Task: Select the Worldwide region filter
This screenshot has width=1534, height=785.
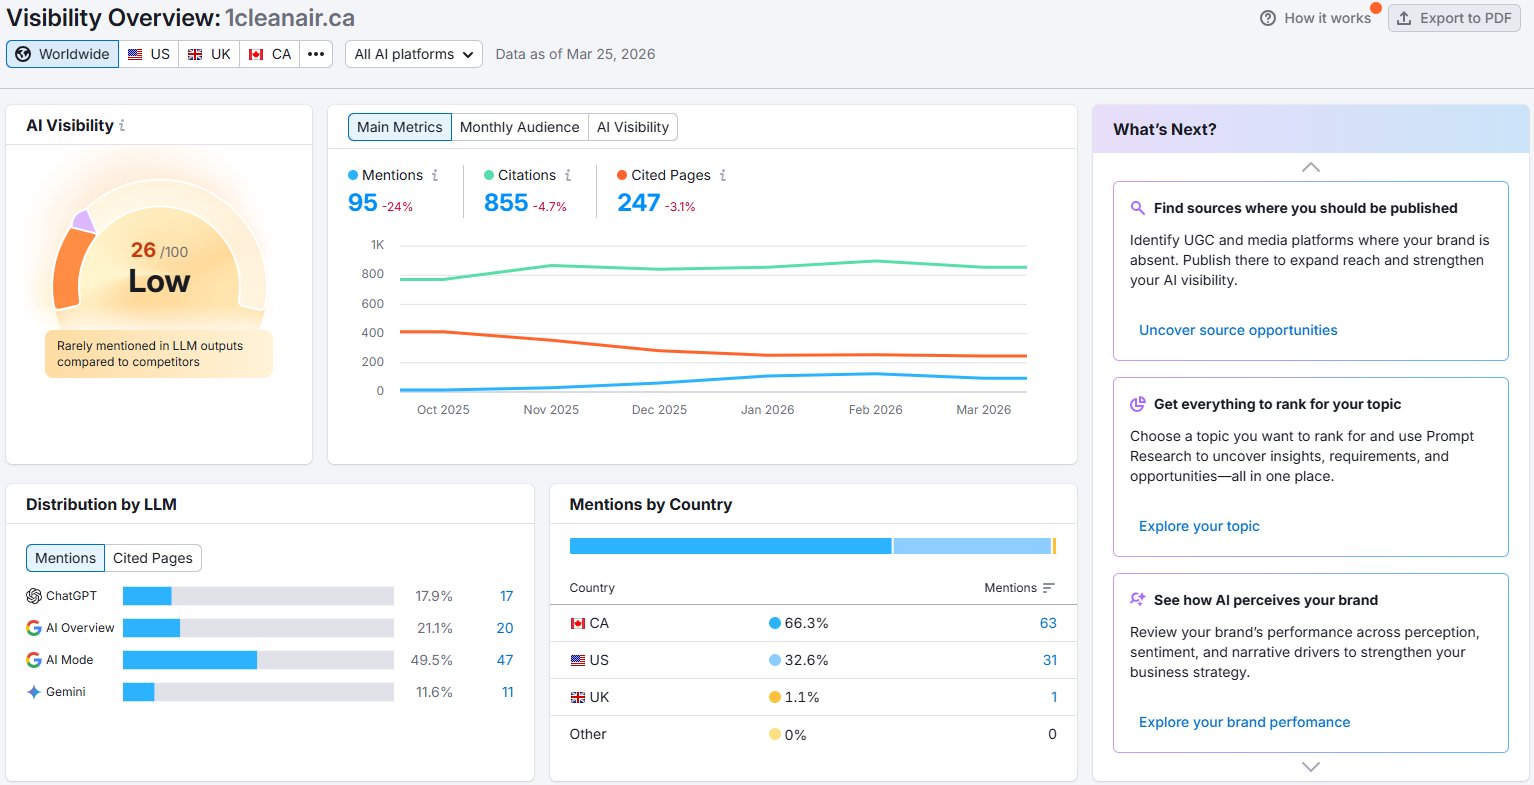Action: point(62,54)
